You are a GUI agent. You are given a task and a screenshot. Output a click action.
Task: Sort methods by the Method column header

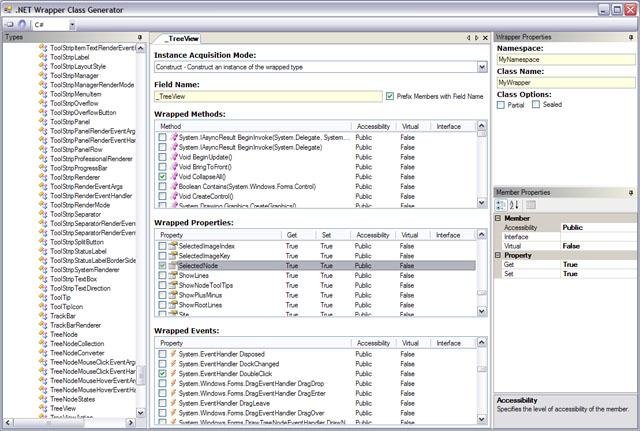click(x=253, y=127)
